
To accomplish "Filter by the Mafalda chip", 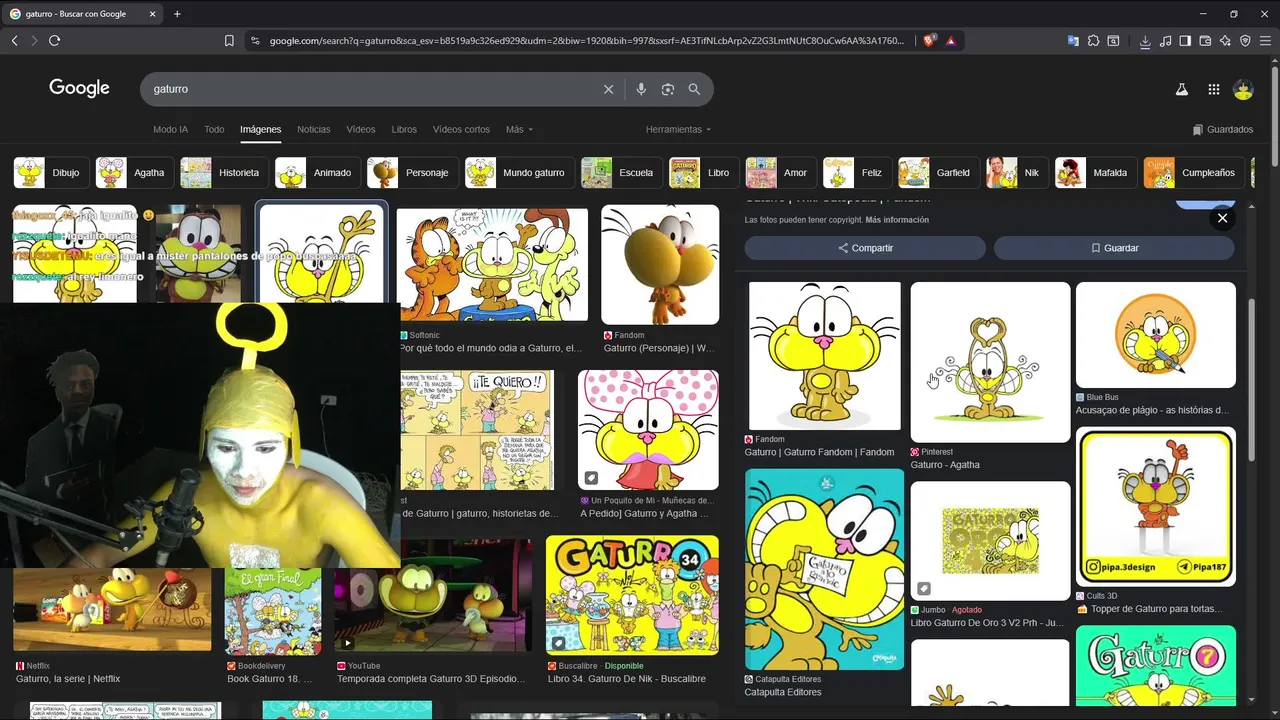I will tap(1096, 172).
